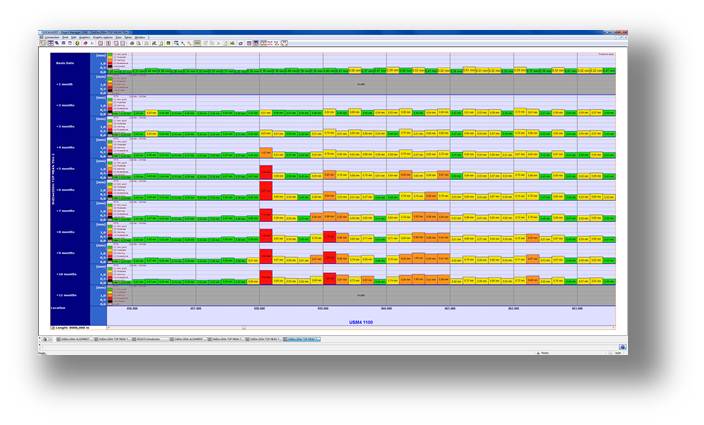
Task: Click the 003.000 marker on the location axis
Action: pyautogui.click(x=323, y=309)
